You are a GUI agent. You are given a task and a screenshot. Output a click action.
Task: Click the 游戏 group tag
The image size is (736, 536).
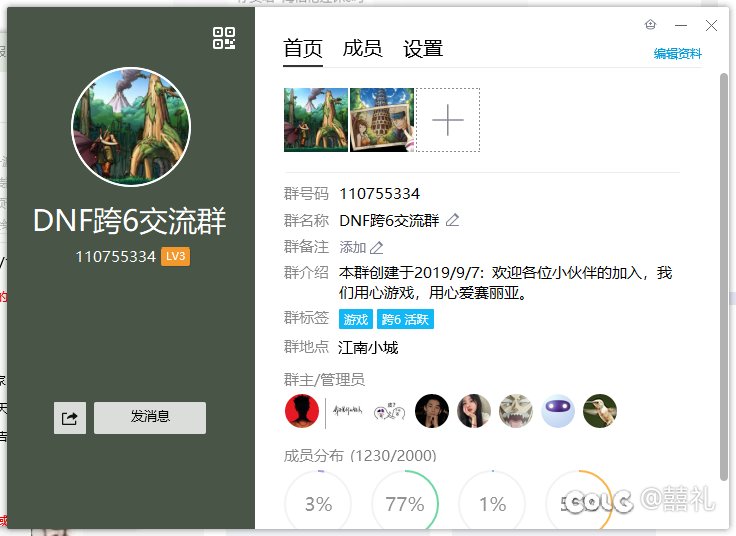click(x=356, y=319)
